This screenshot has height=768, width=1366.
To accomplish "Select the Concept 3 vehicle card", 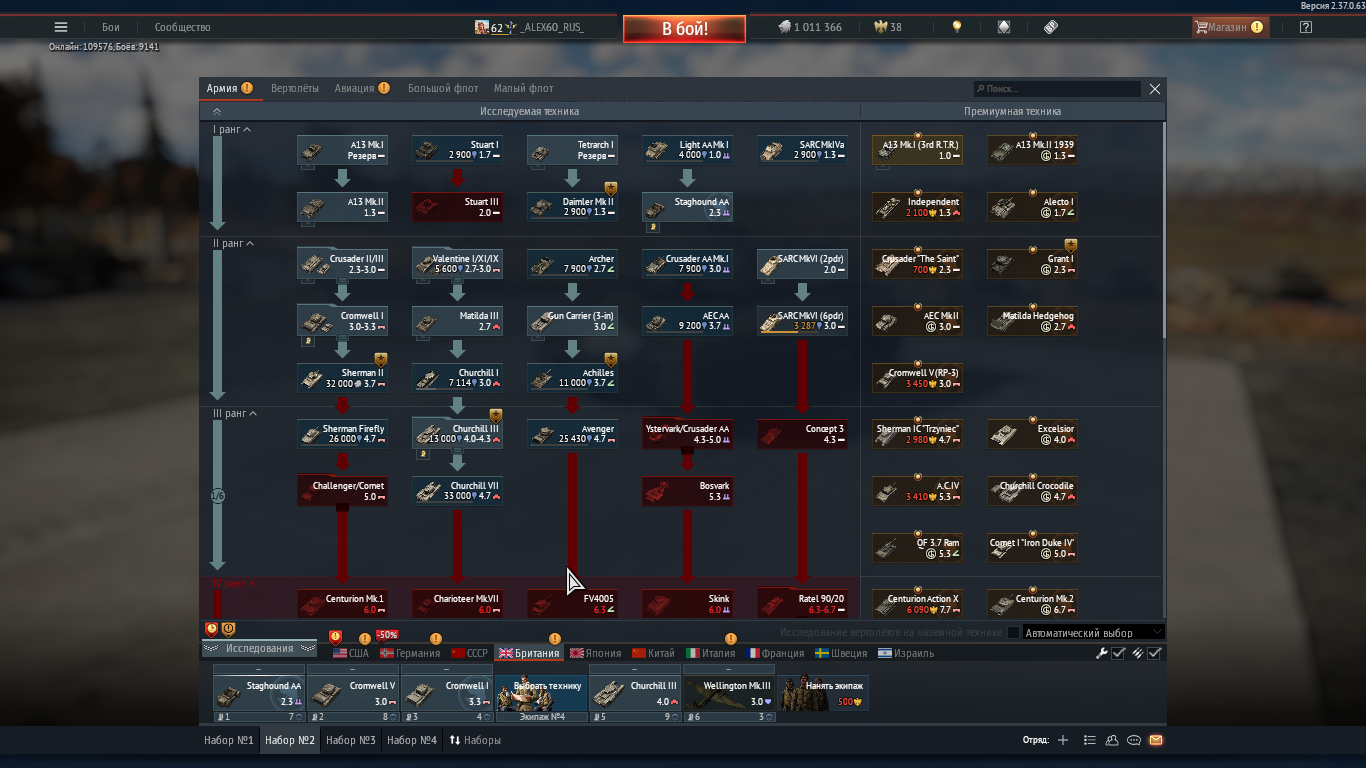I will [x=802, y=434].
